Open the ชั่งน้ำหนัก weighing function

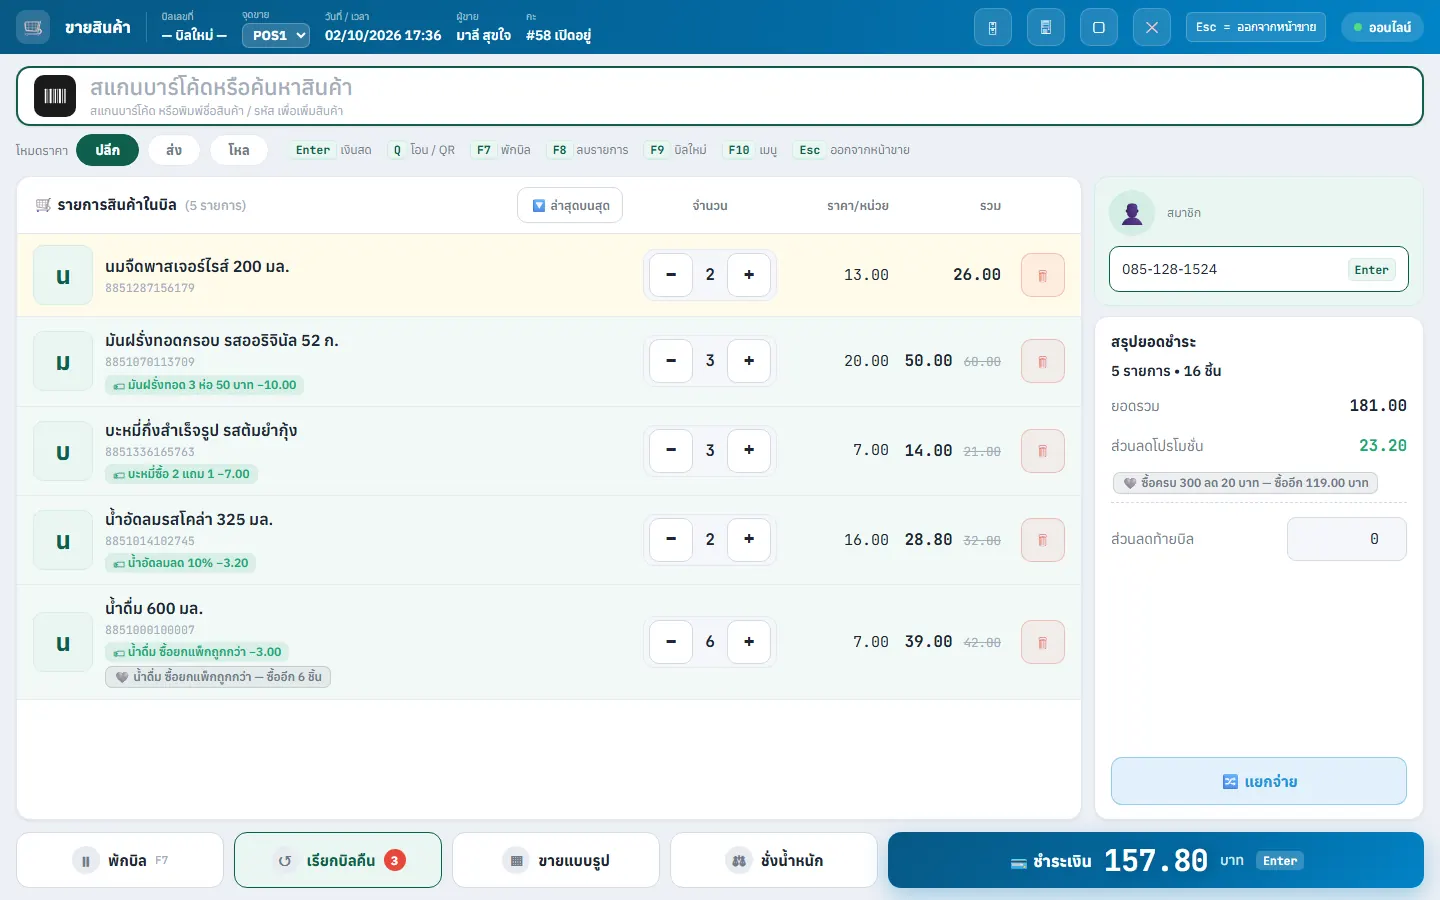coord(774,860)
